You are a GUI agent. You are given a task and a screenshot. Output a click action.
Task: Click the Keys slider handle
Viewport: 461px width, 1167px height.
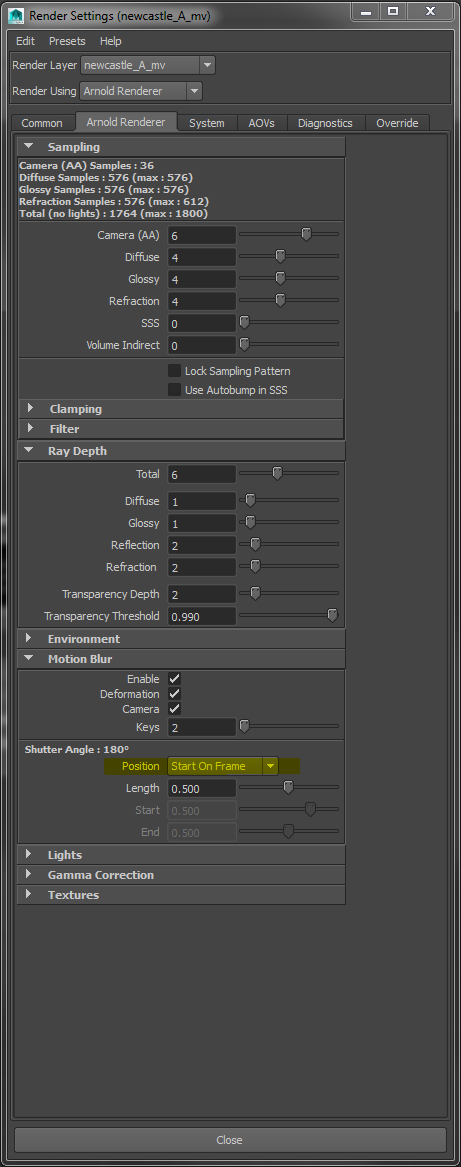244,726
